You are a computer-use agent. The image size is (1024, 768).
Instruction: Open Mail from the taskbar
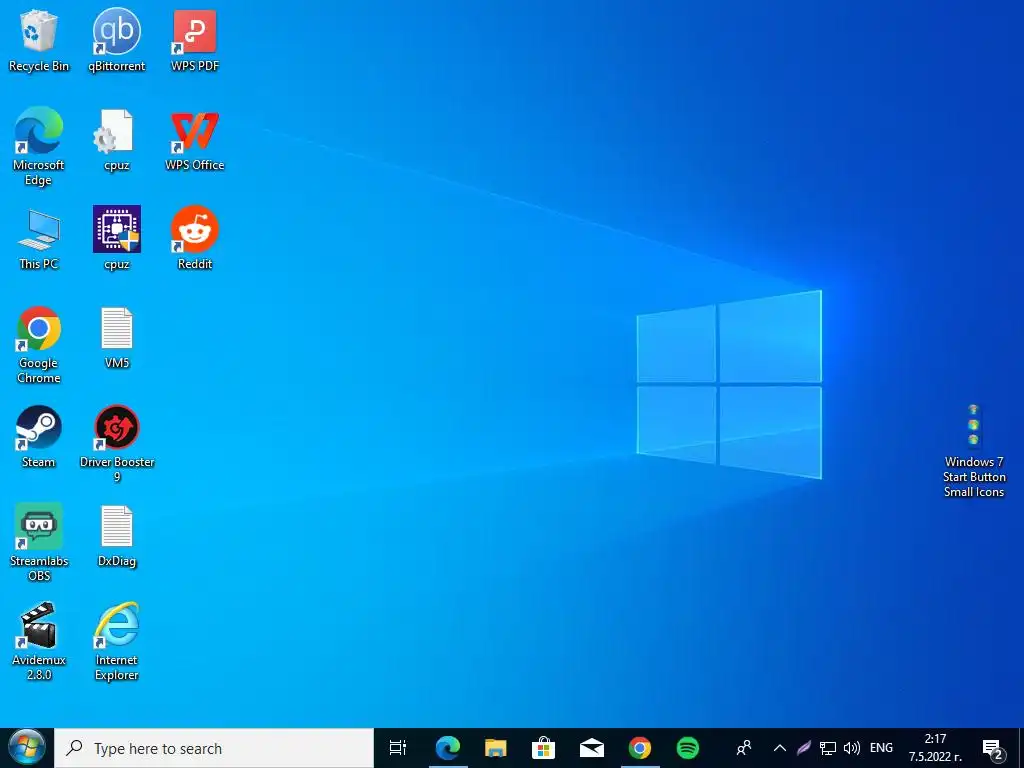(x=592, y=748)
